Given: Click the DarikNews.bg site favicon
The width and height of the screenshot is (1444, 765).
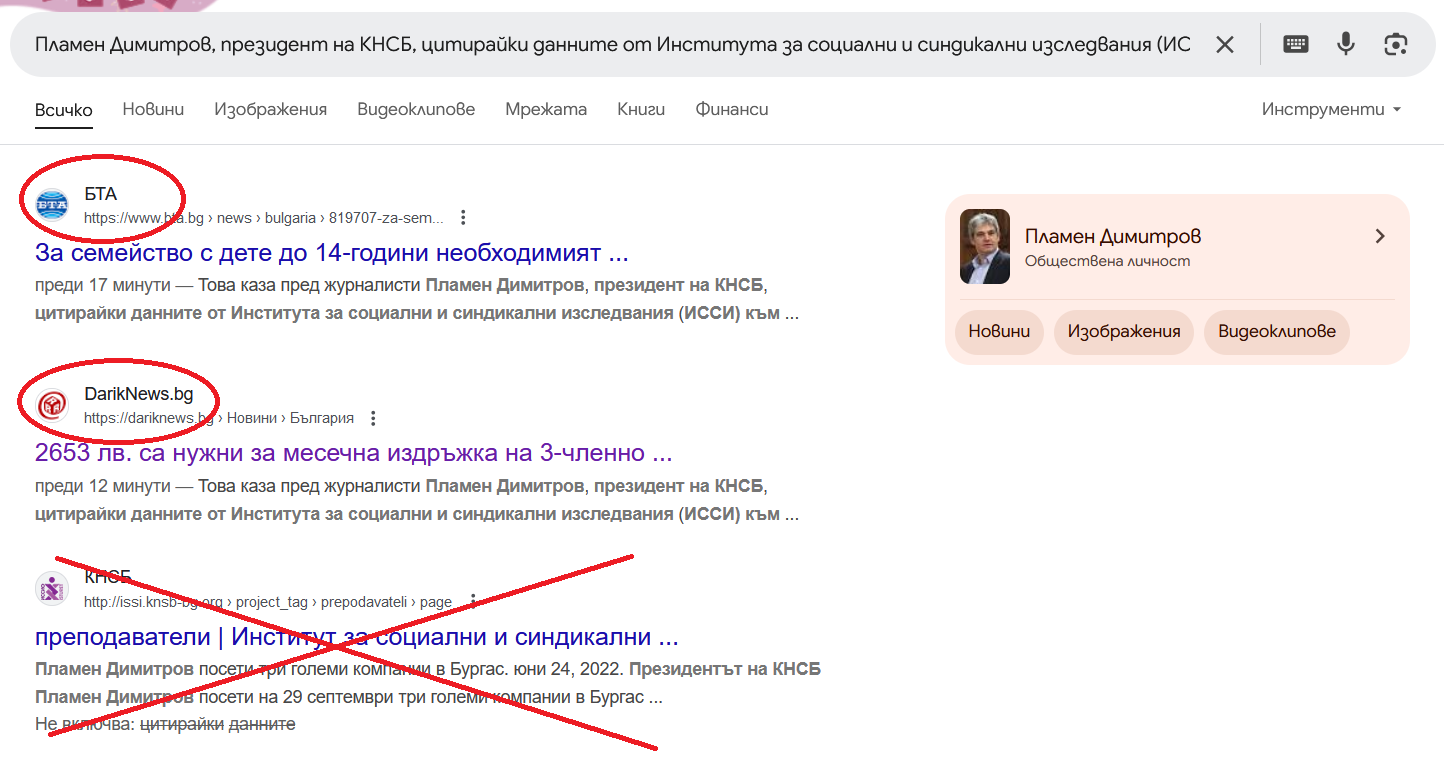Looking at the screenshot, I should point(50,406).
